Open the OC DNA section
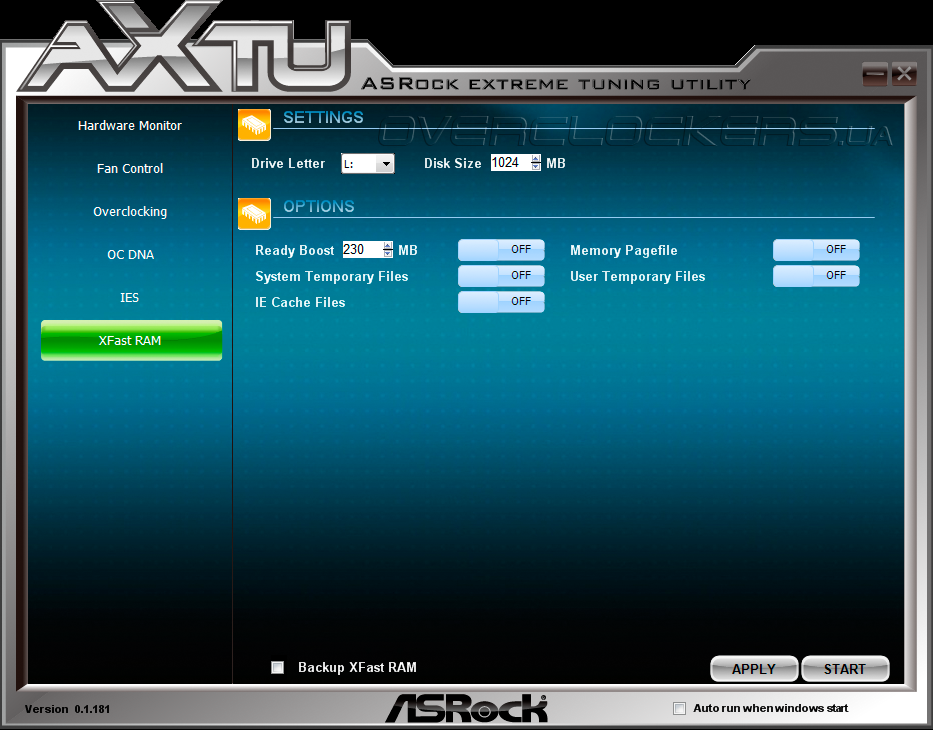Image resolution: width=933 pixels, height=730 pixels. [x=130, y=255]
